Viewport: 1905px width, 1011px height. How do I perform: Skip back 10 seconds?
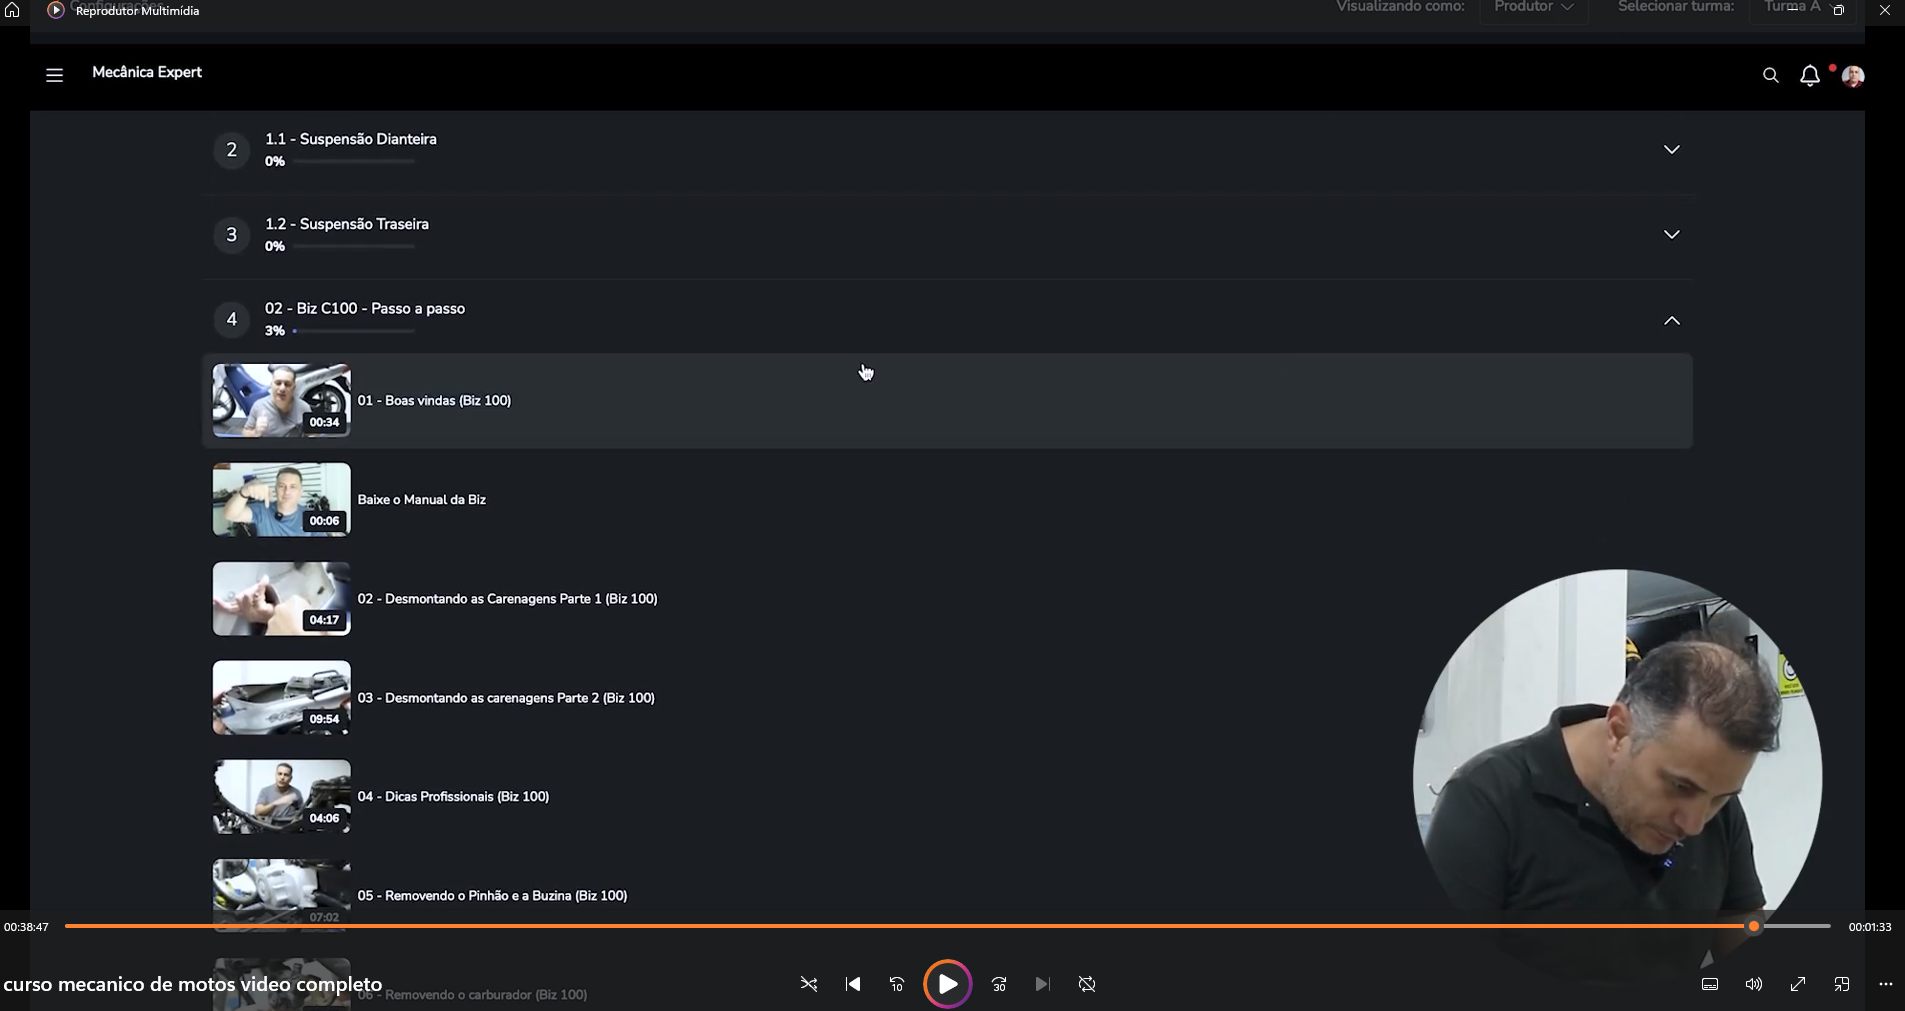[x=896, y=984]
